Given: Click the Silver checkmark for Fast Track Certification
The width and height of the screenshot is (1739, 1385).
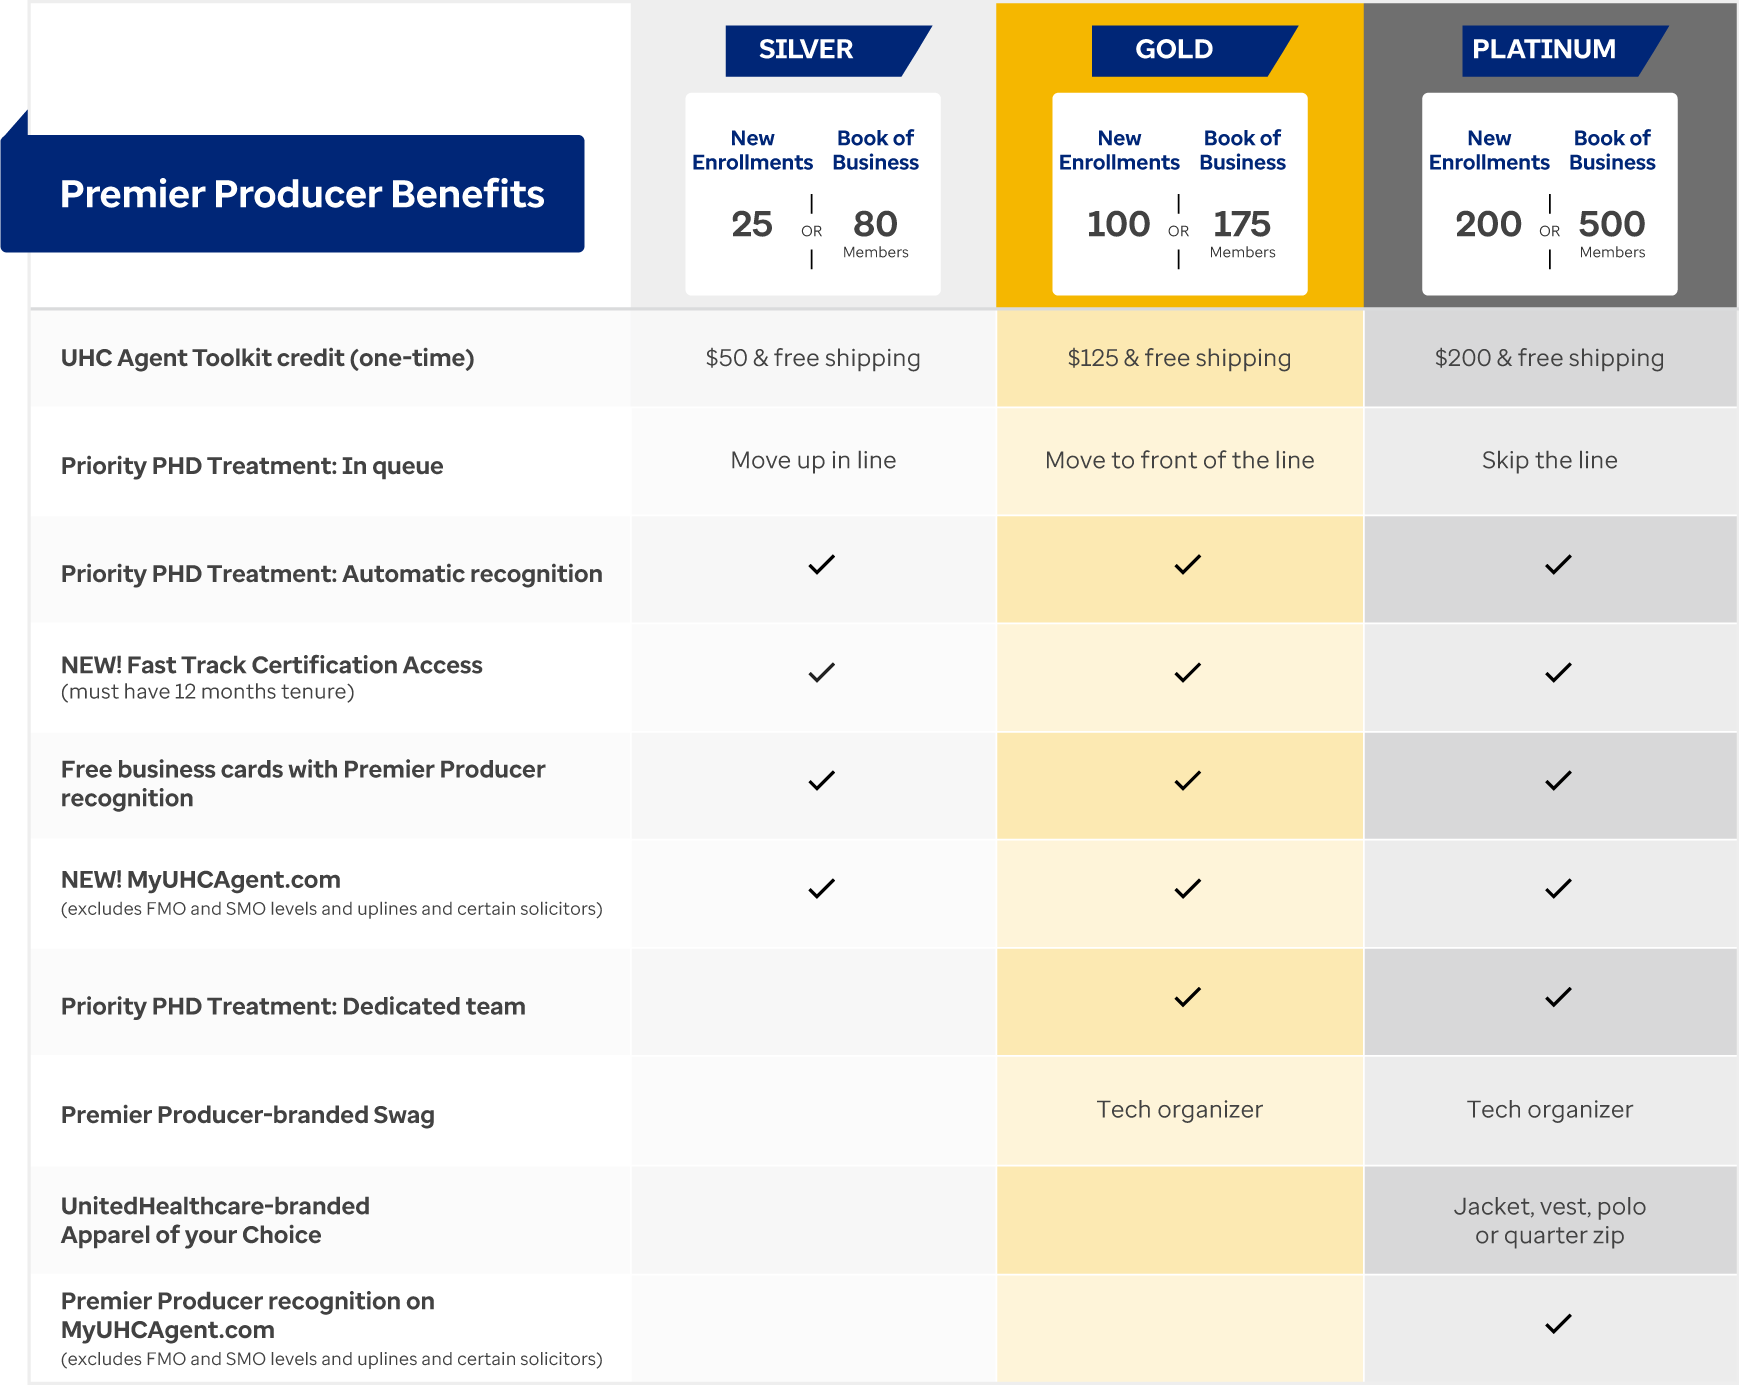Looking at the screenshot, I should [x=821, y=673].
